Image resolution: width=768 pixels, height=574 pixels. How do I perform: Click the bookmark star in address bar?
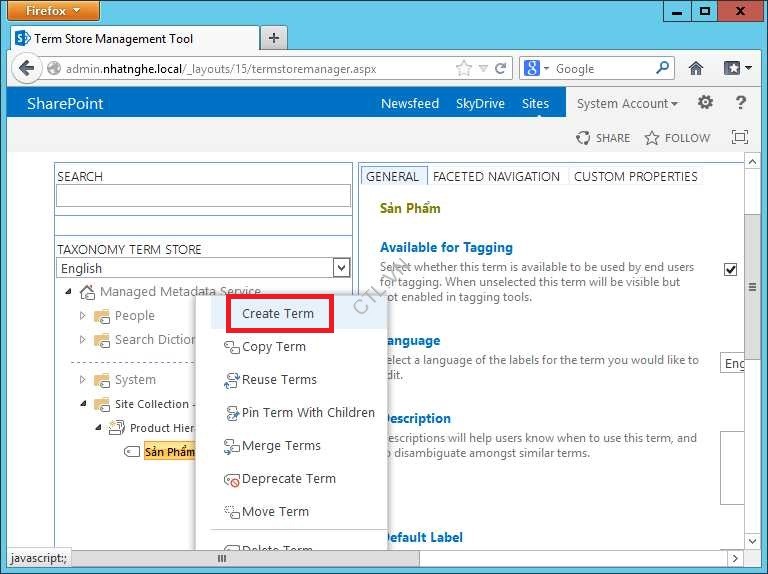point(463,69)
